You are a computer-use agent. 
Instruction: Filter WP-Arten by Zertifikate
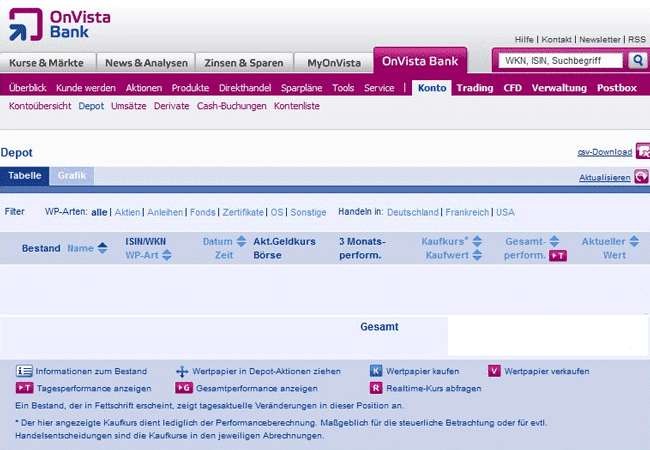(x=243, y=212)
